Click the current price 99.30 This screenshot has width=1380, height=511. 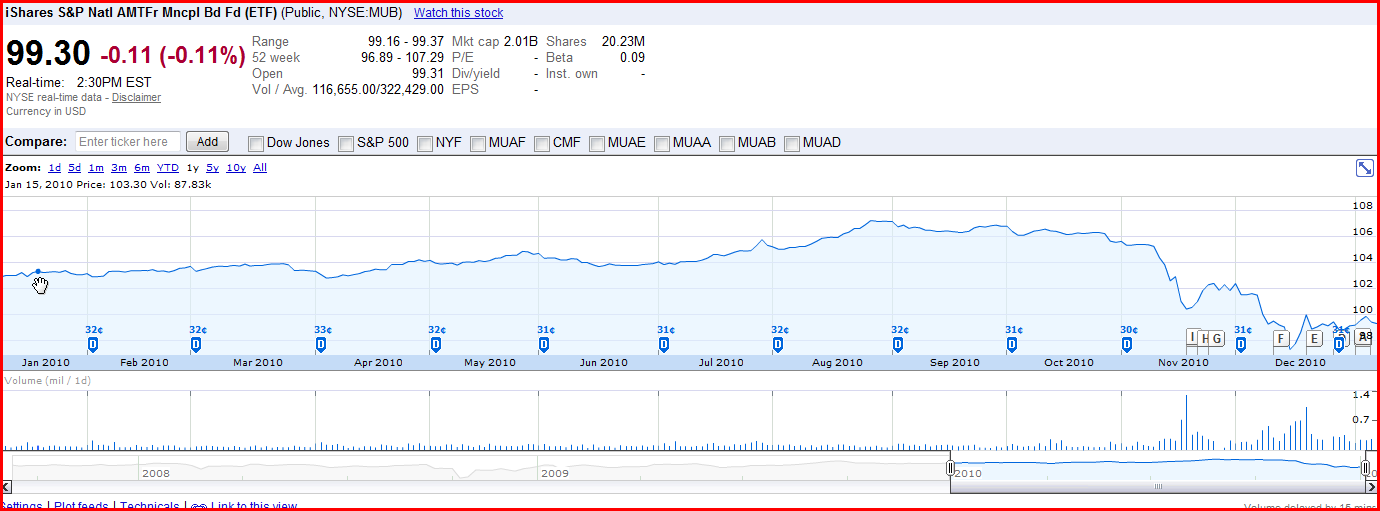click(x=49, y=54)
